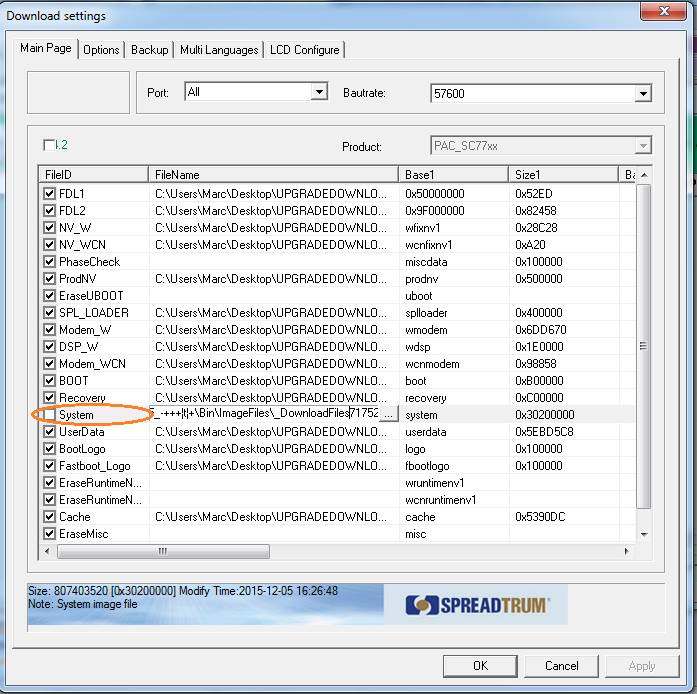Click the userdata base cell

point(425,432)
